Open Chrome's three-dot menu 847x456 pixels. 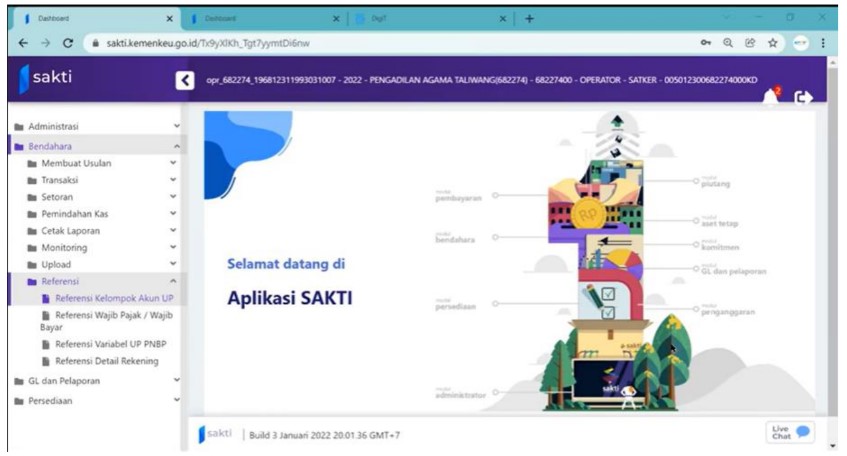(x=823, y=43)
